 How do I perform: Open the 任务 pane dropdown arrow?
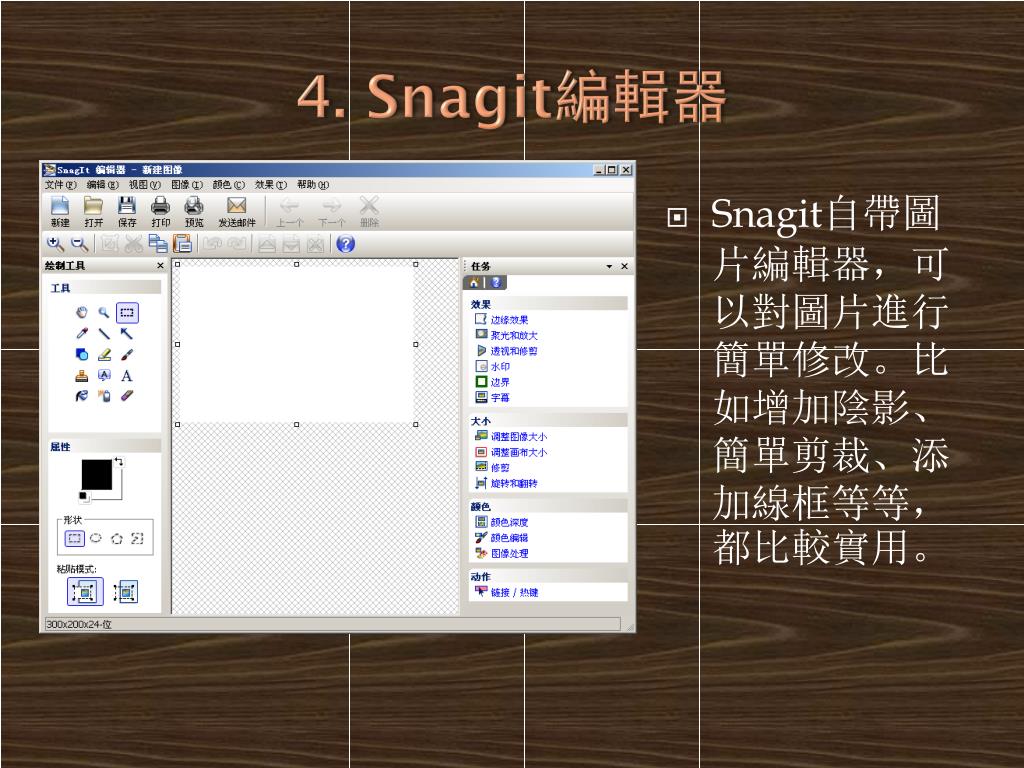point(609,266)
